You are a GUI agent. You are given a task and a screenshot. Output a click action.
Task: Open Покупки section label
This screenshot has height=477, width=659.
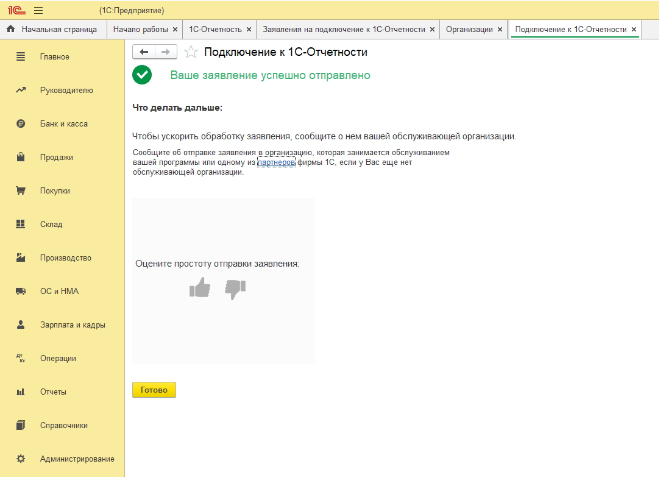pyautogui.click(x=55, y=191)
